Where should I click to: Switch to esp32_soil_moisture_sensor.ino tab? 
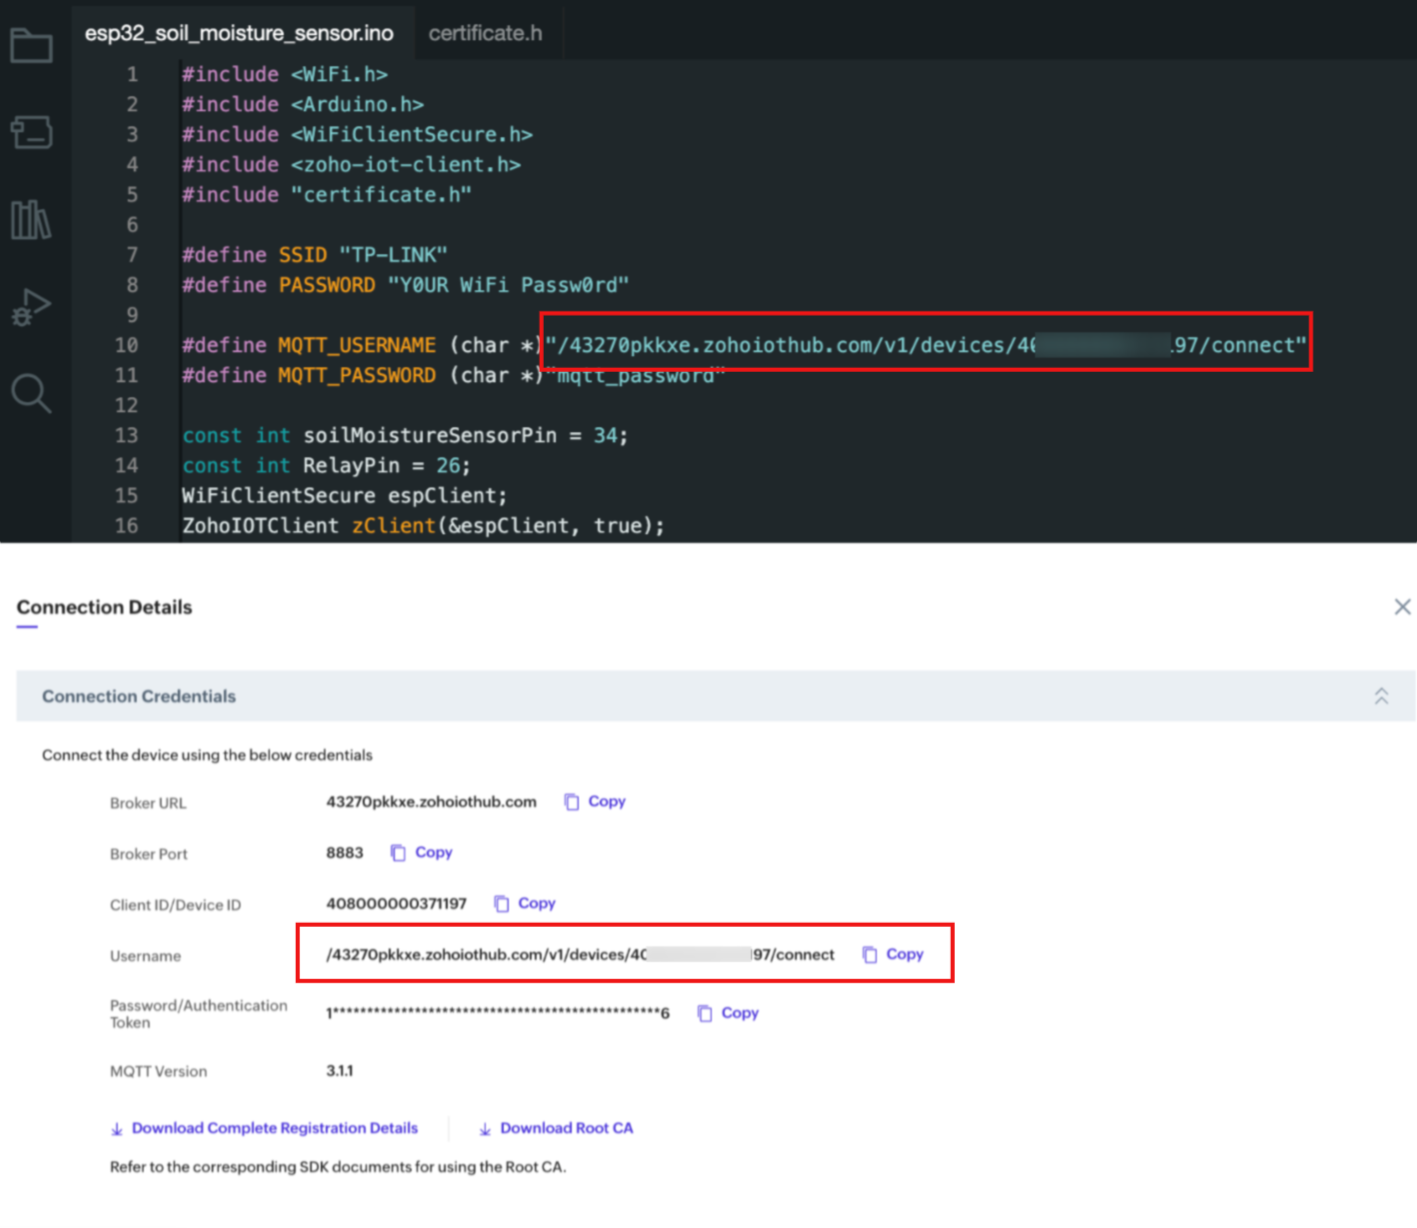point(239,33)
